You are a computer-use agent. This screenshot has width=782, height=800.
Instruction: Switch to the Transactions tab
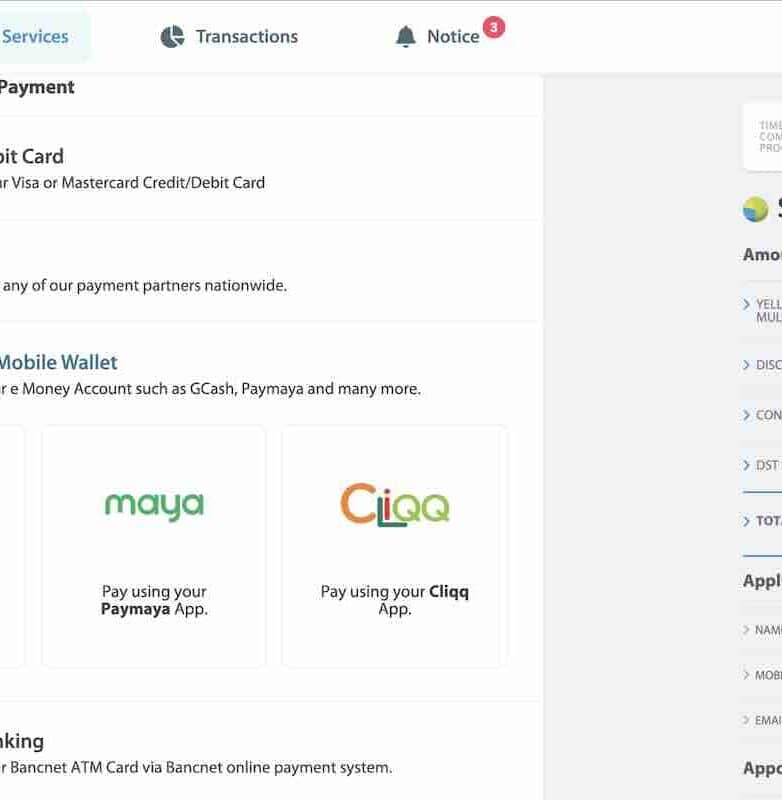[x=246, y=37]
